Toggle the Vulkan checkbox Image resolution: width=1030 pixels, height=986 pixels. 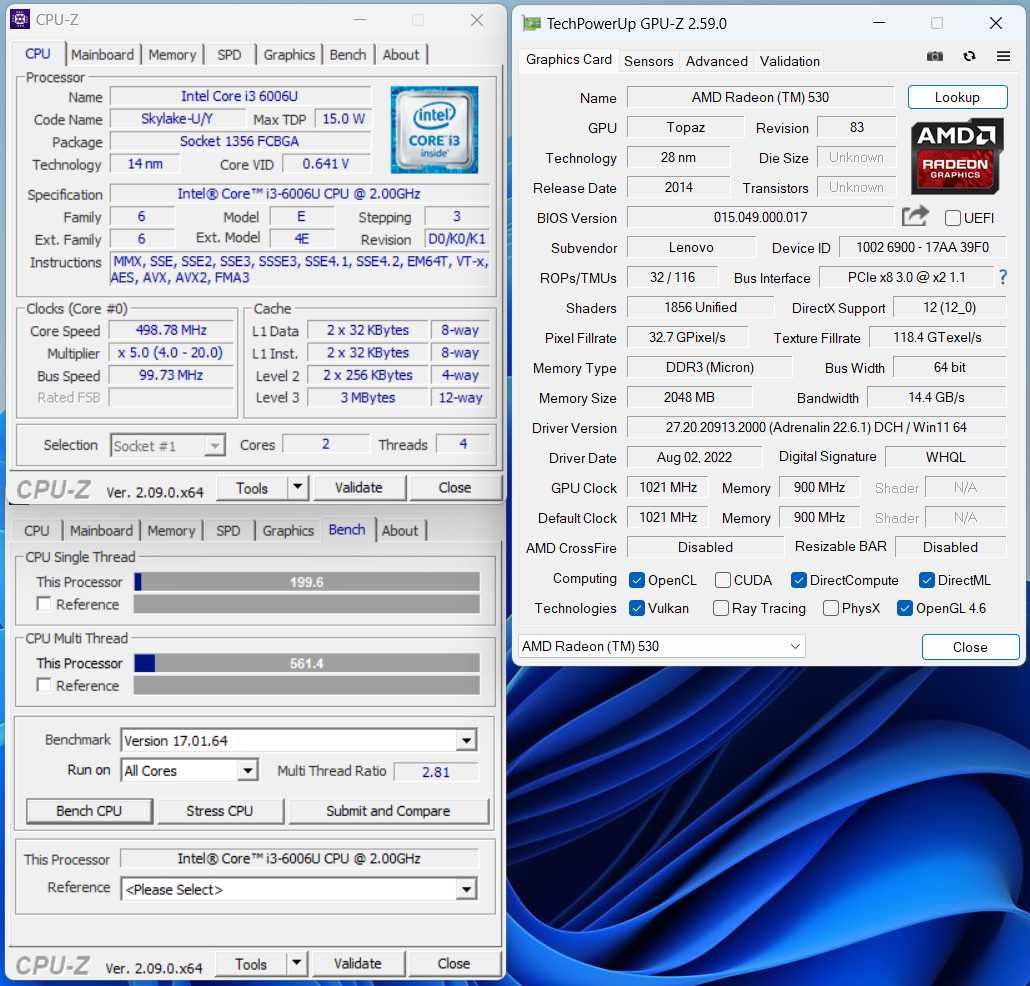point(636,608)
